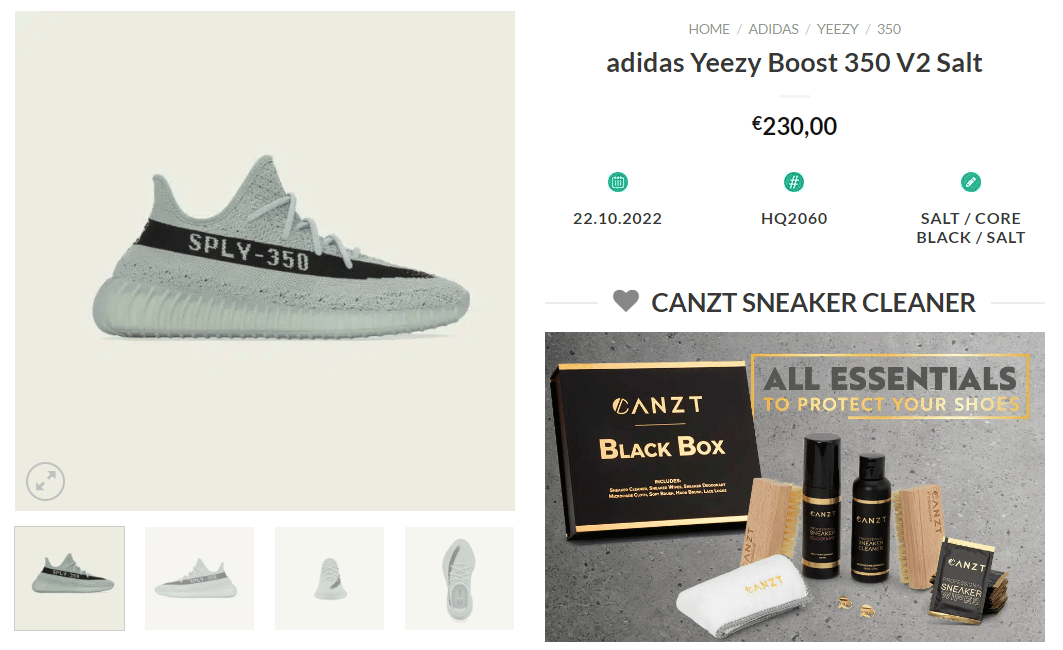Open the CANZT sneaker cleaner banner
1063x650 pixels.
[x=795, y=487]
